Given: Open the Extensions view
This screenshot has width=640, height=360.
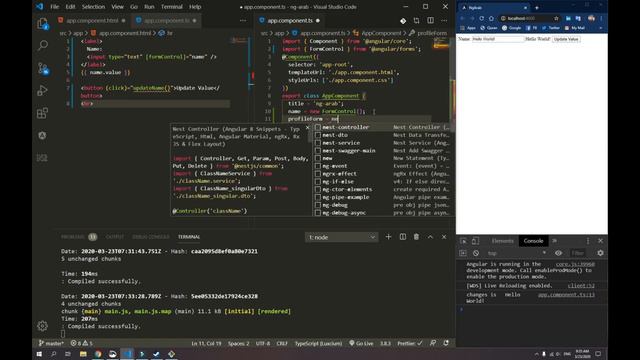Looking at the screenshot, I should pos(42,113).
